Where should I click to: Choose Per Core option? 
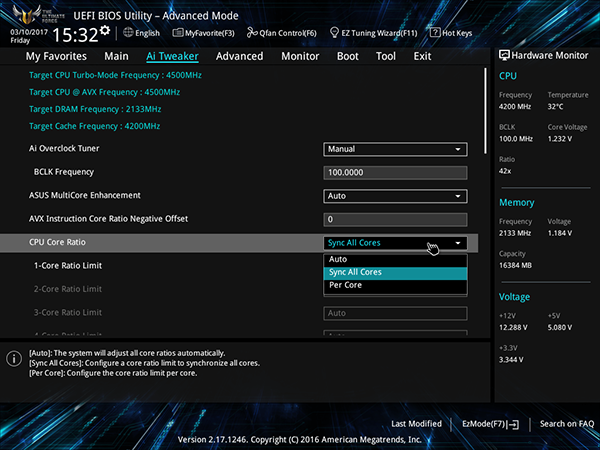pos(395,285)
